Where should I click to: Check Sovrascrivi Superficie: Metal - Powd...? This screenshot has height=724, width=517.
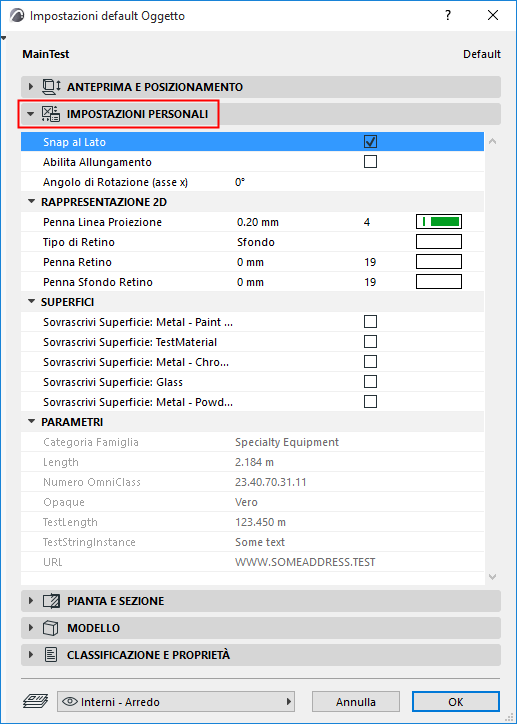click(x=370, y=402)
